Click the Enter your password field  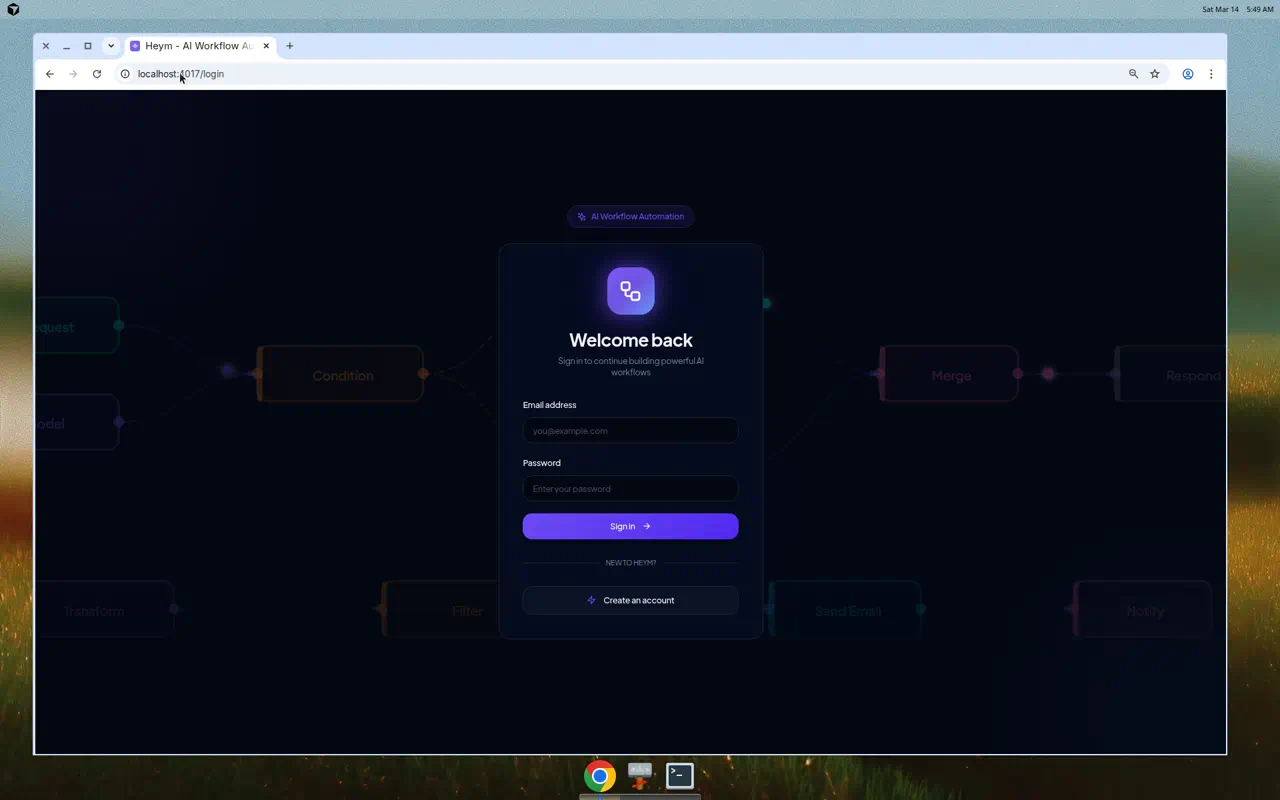coord(630,488)
